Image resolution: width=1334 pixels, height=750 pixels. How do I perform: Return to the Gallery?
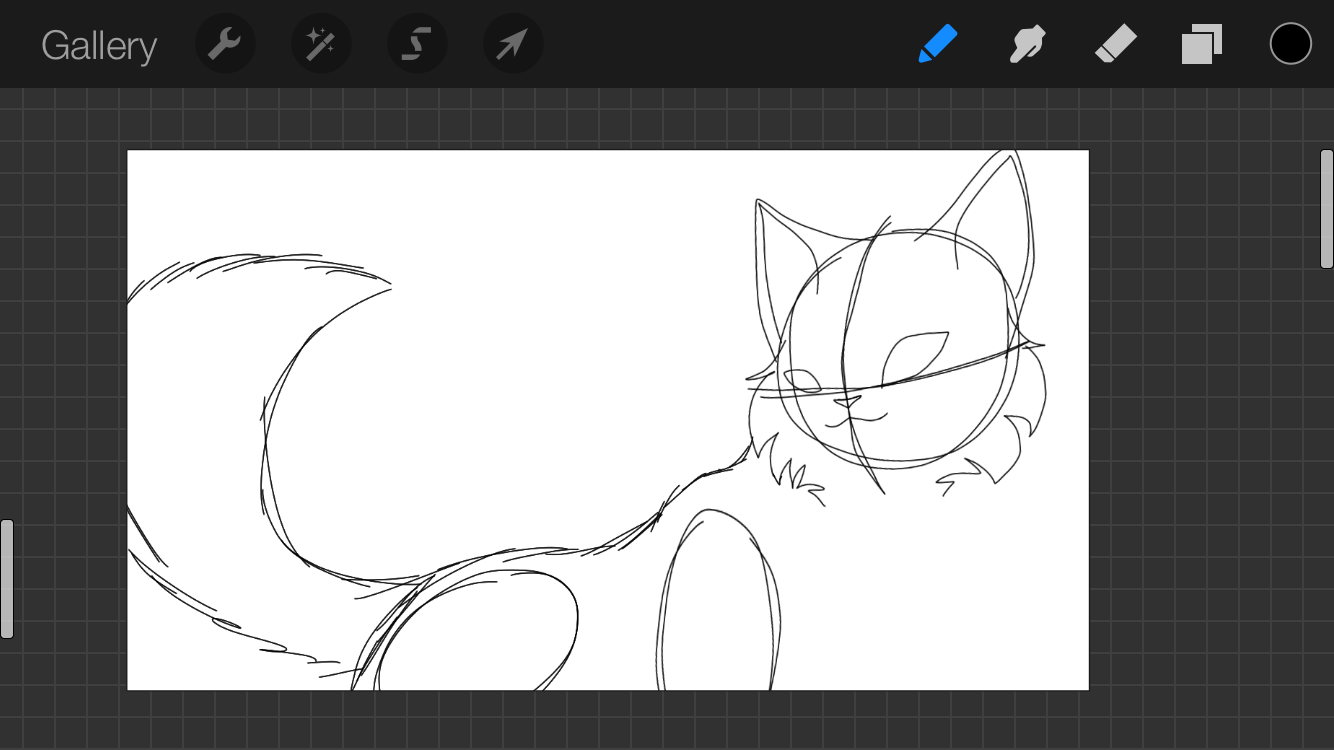click(99, 46)
